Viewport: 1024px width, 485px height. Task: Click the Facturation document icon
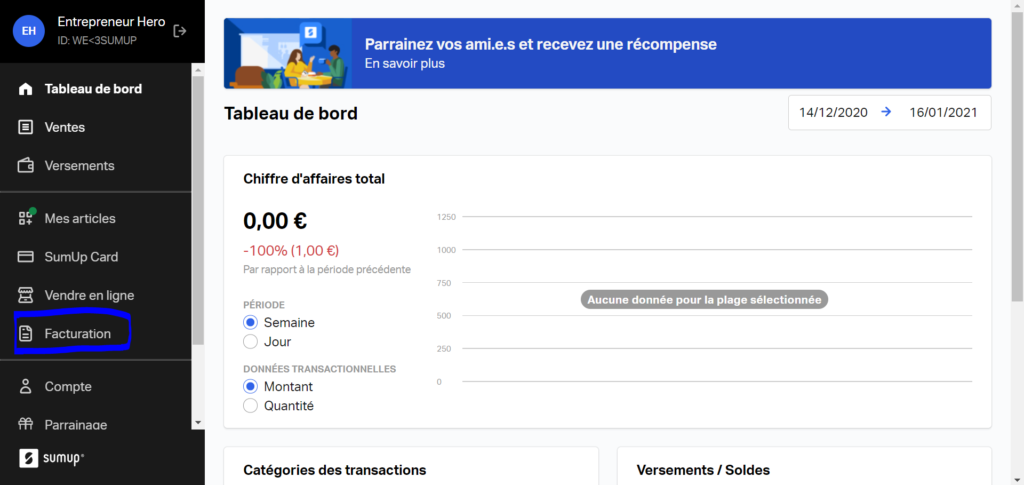click(x=26, y=333)
